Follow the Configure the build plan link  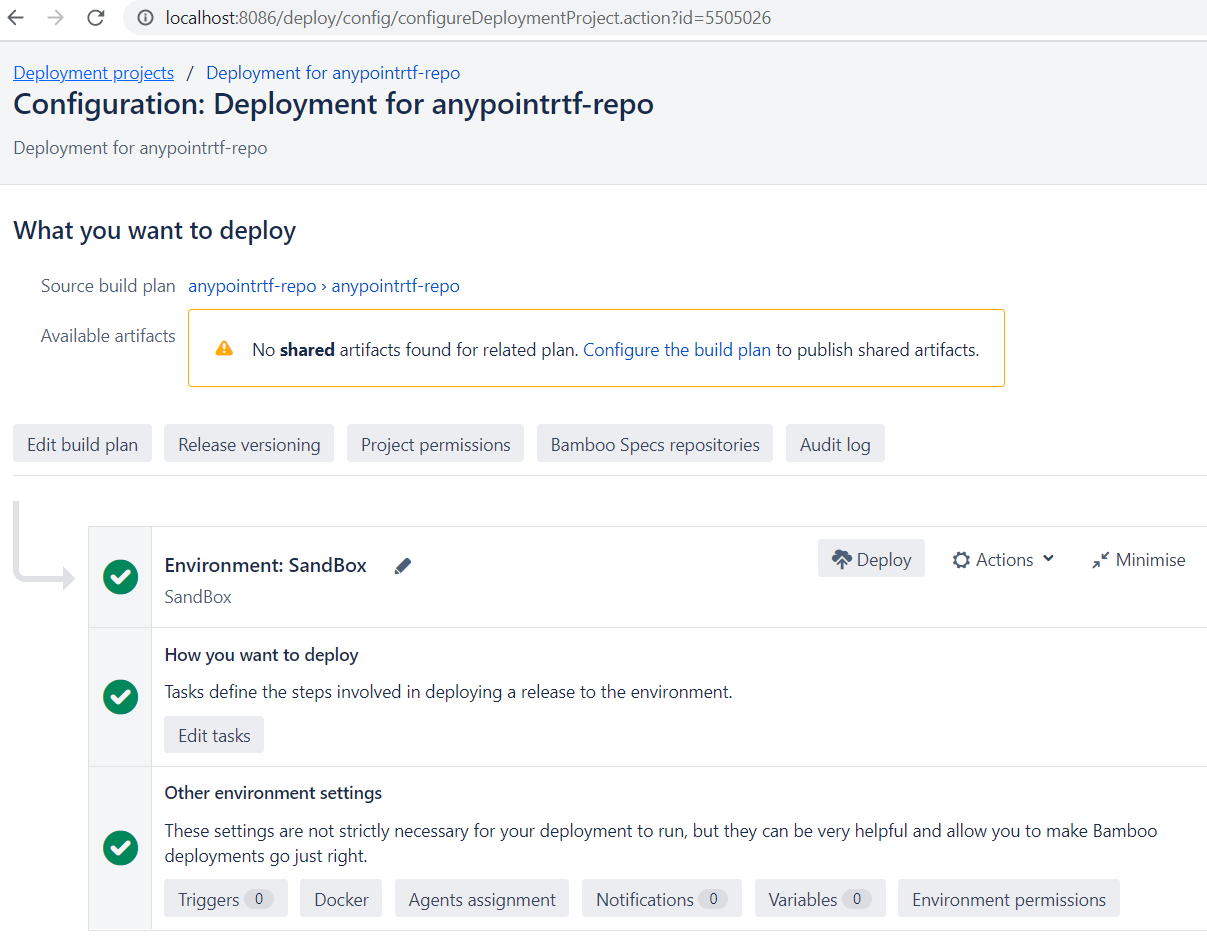pyautogui.click(x=677, y=350)
